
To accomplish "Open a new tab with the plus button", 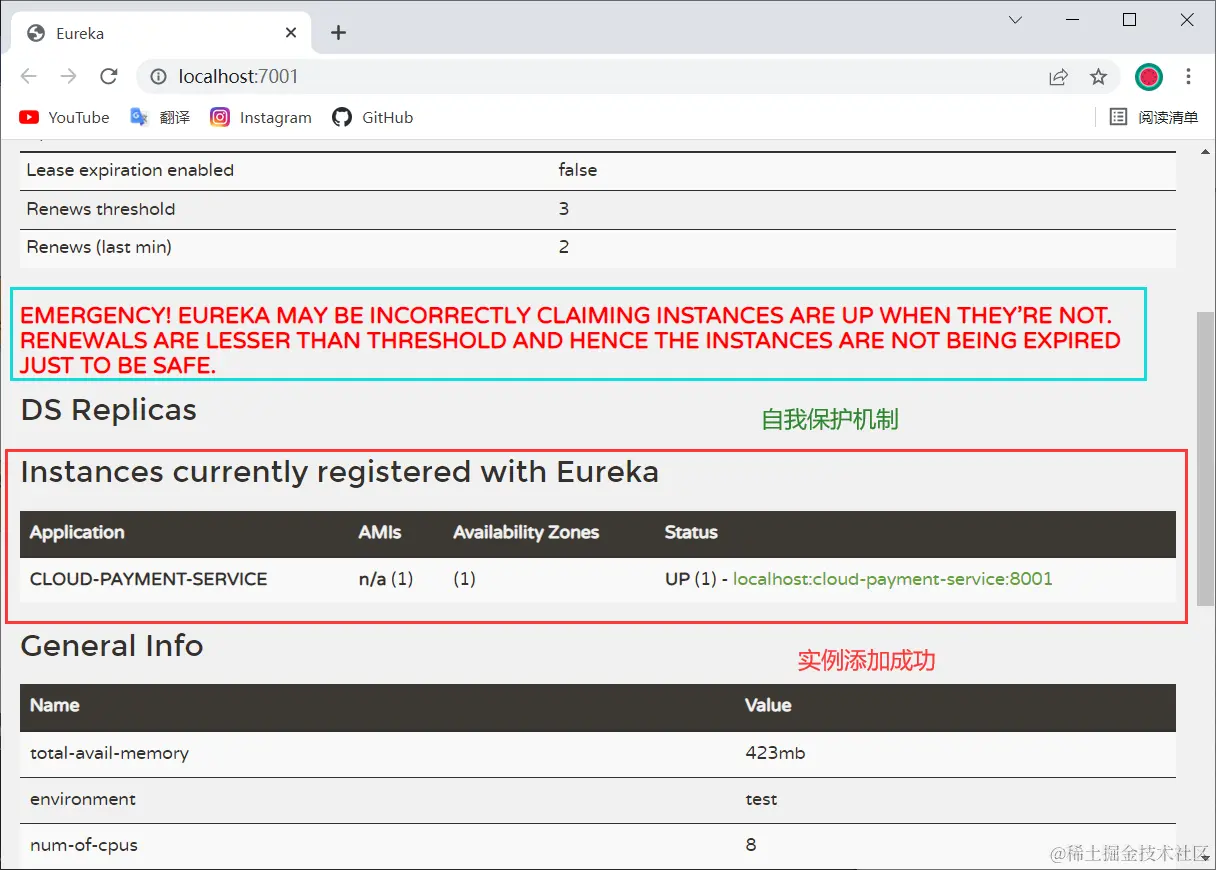I will point(338,33).
